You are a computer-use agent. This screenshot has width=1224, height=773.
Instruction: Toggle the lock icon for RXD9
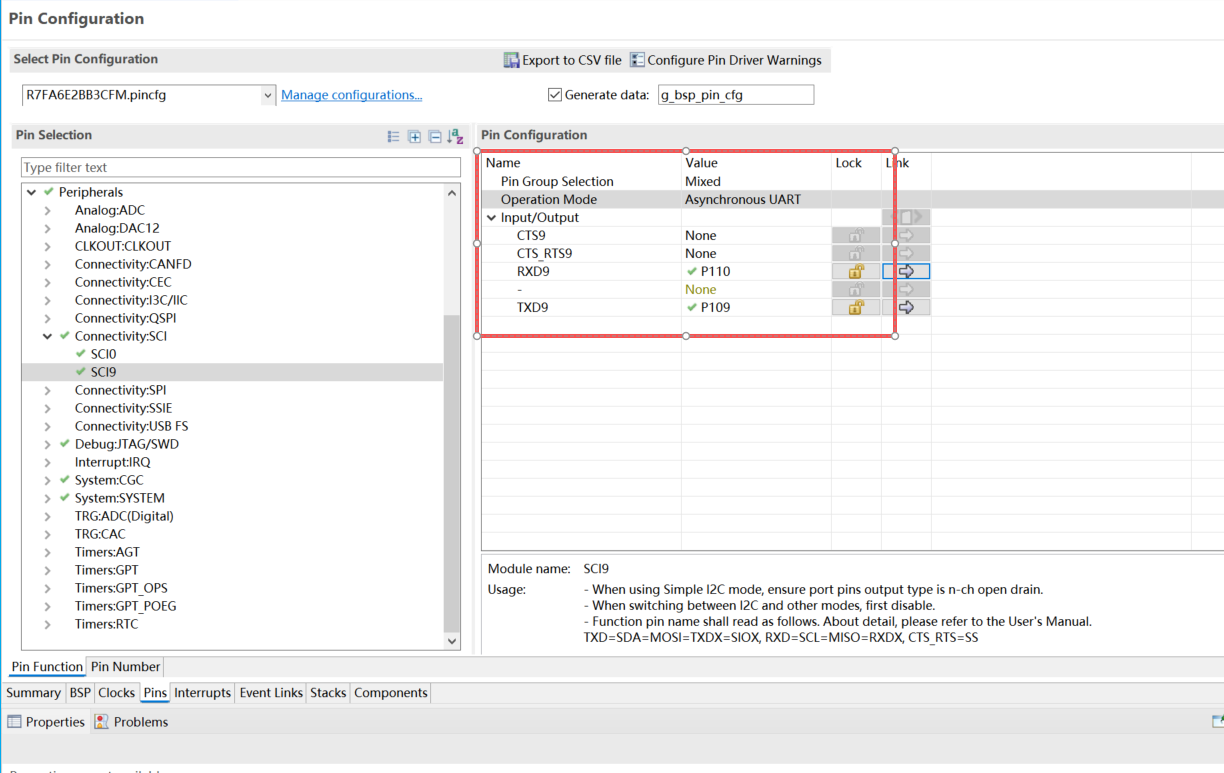click(x=856, y=271)
